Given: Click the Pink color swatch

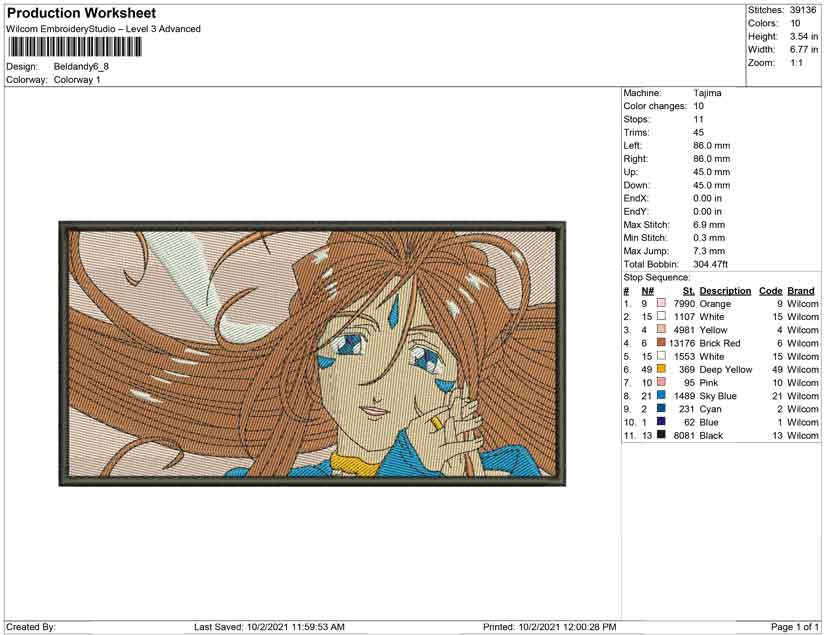Looking at the screenshot, I should click(661, 382).
